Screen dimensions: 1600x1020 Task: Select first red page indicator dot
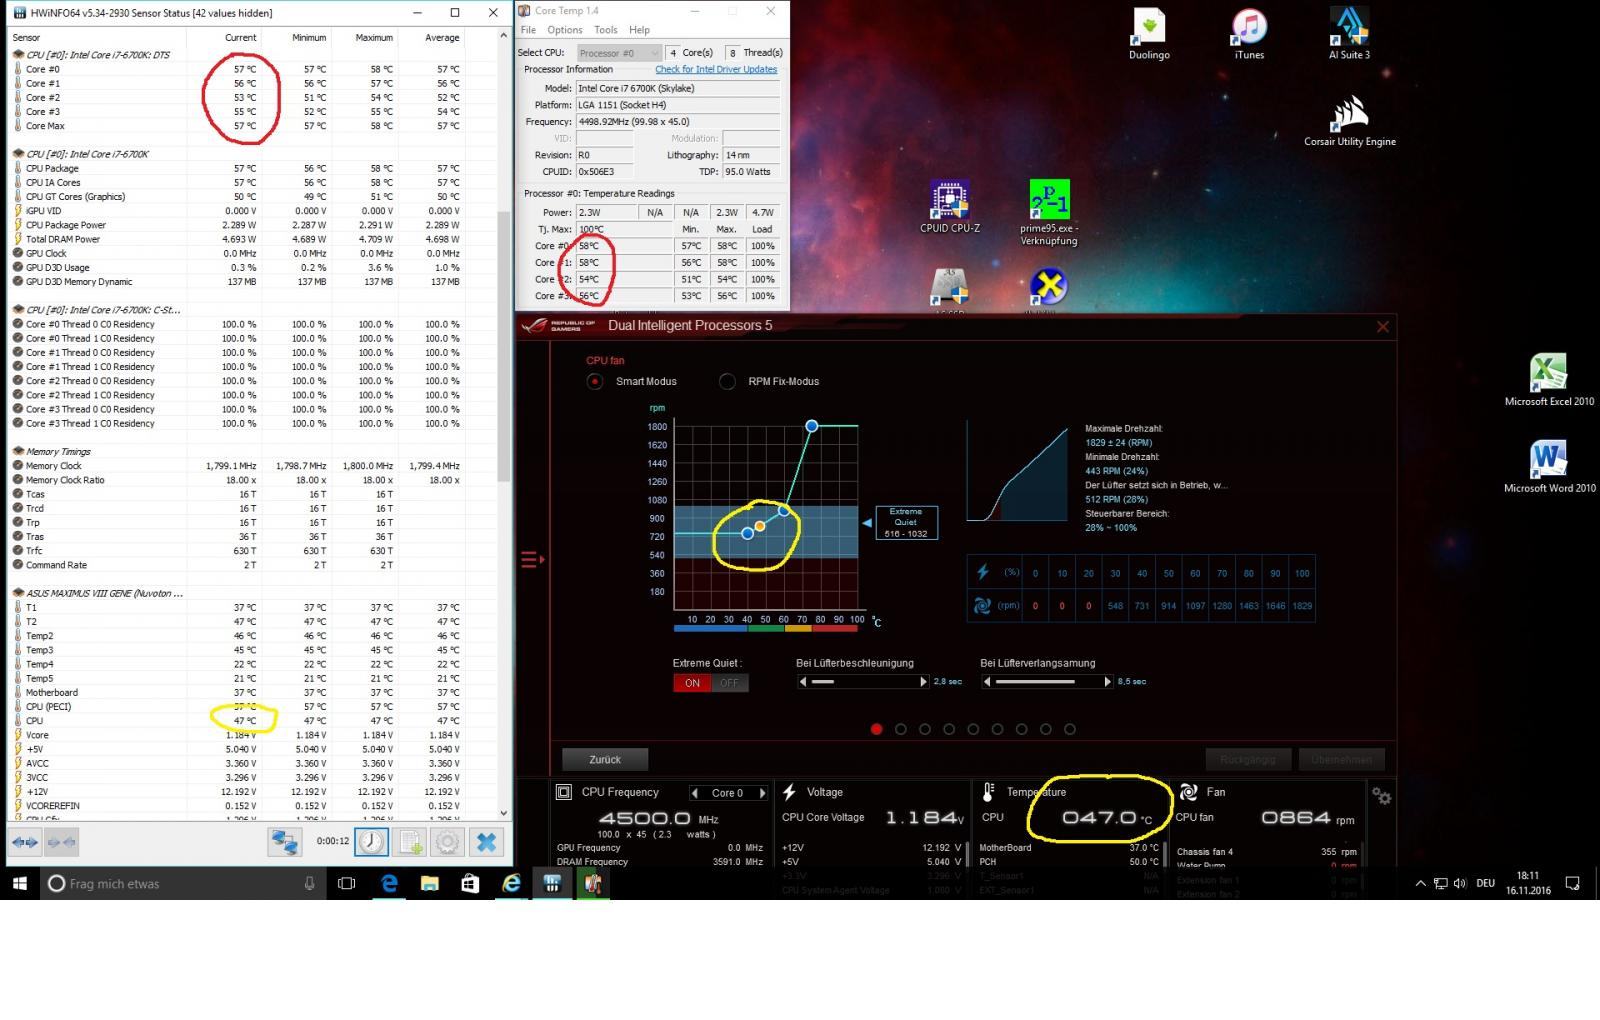(x=877, y=729)
